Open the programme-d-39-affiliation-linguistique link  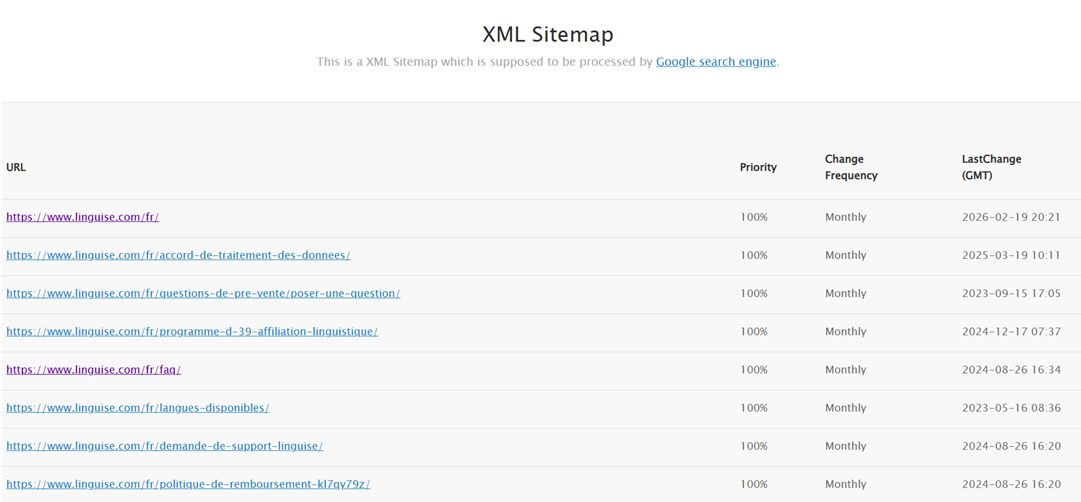tap(192, 331)
